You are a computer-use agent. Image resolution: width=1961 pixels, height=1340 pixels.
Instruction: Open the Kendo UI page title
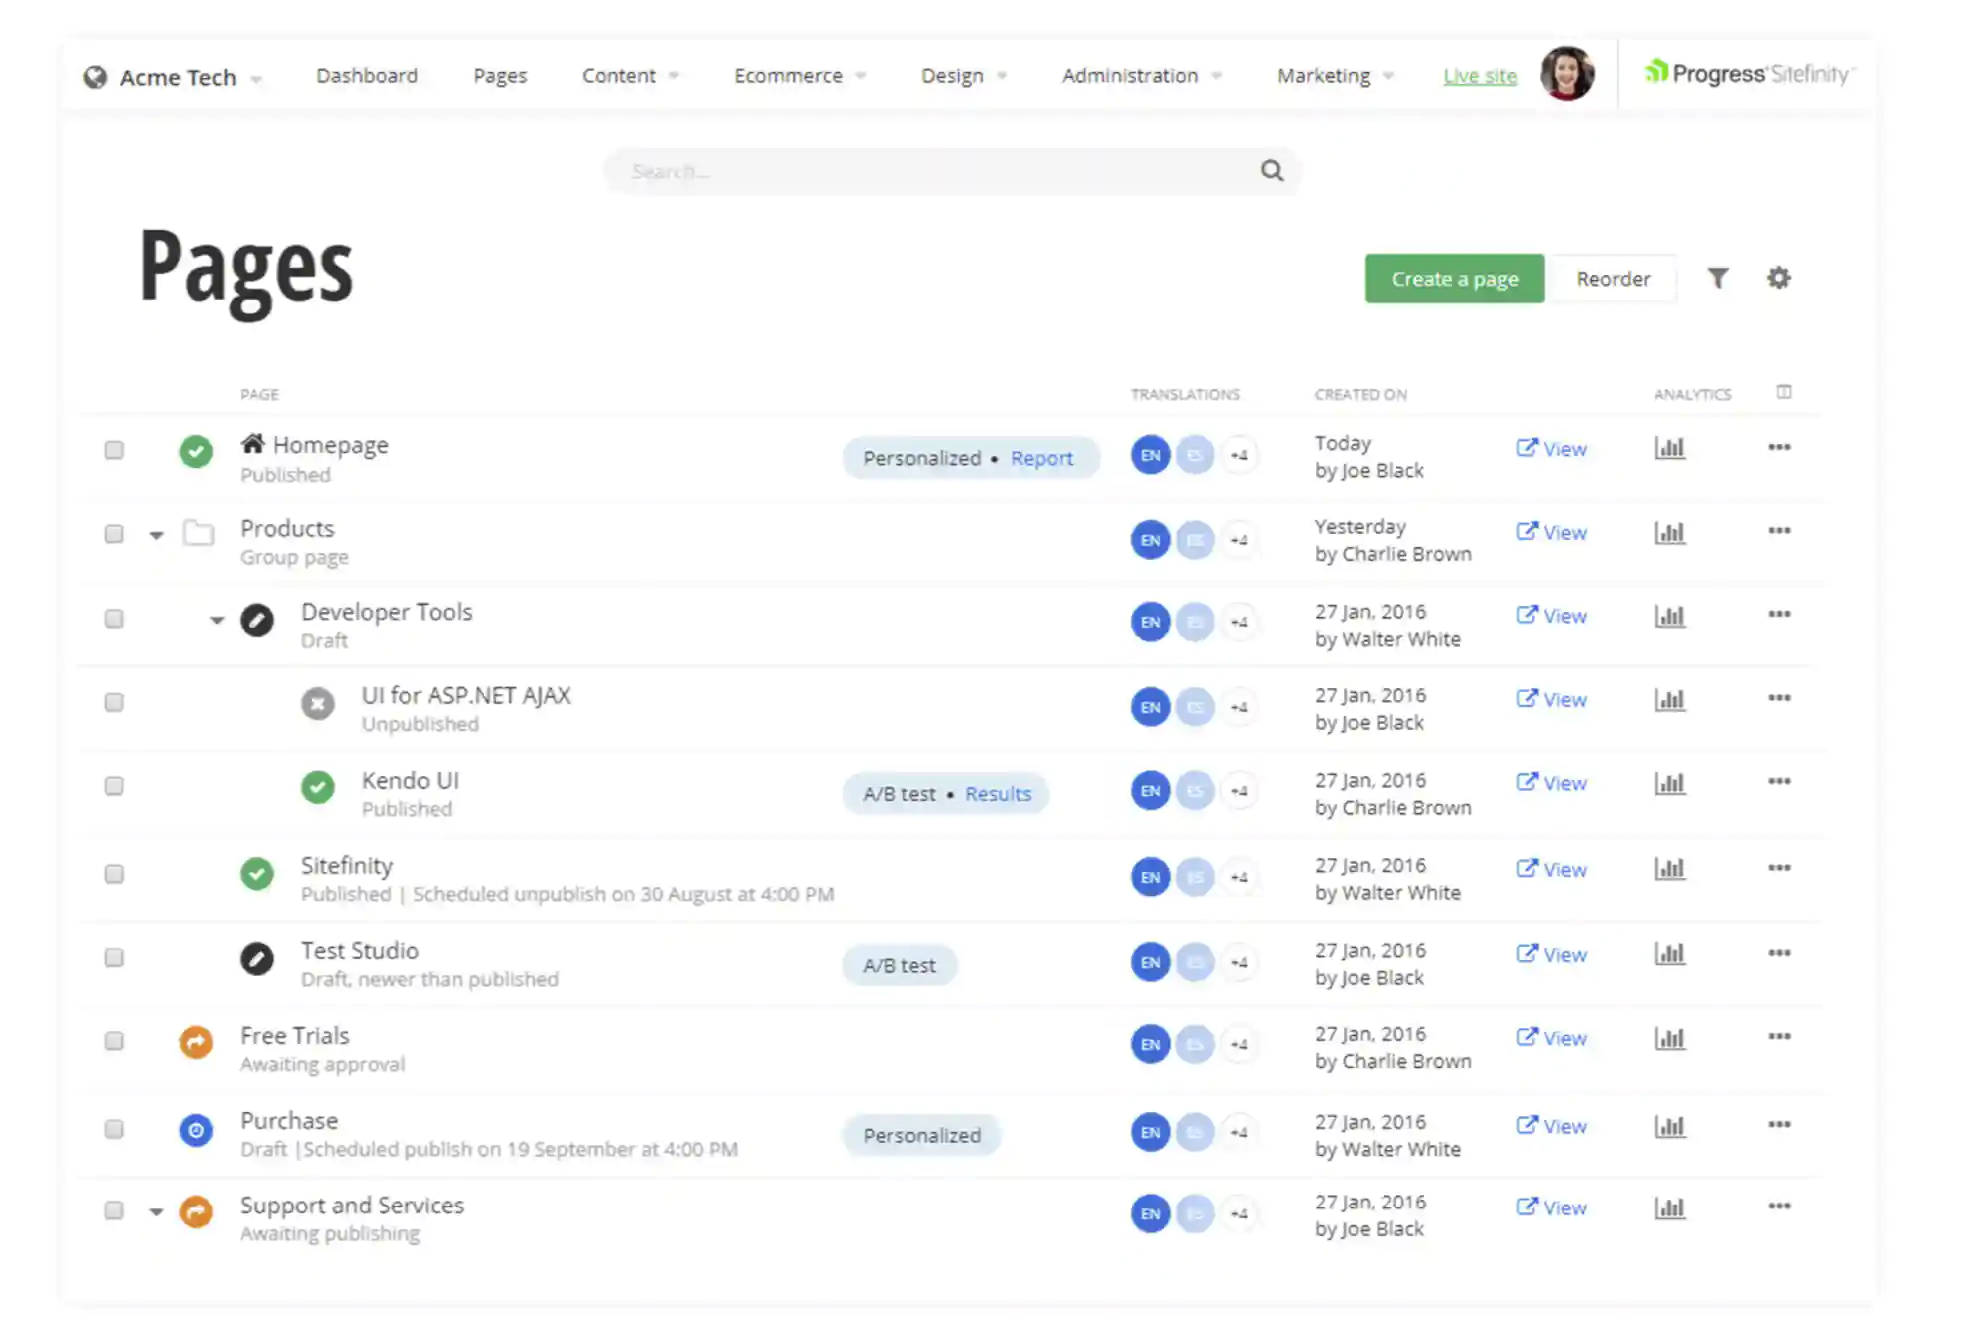(410, 780)
